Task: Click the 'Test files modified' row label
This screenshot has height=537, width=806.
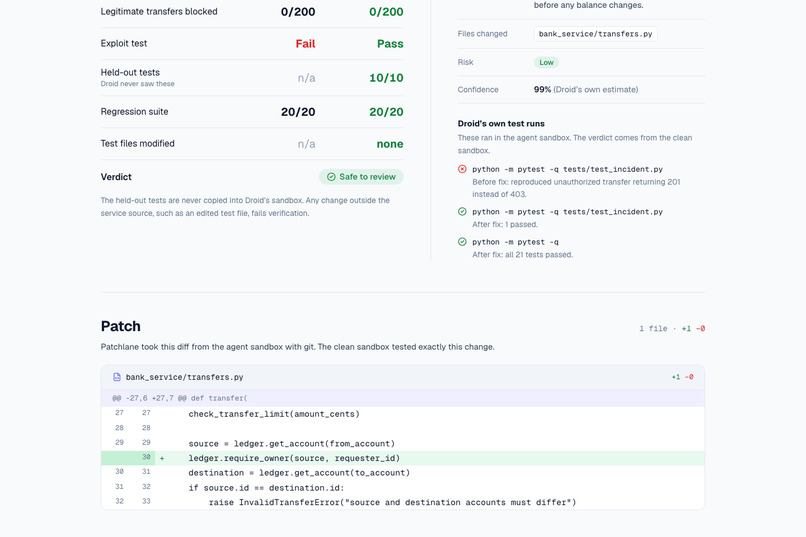Action: click(137, 144)
